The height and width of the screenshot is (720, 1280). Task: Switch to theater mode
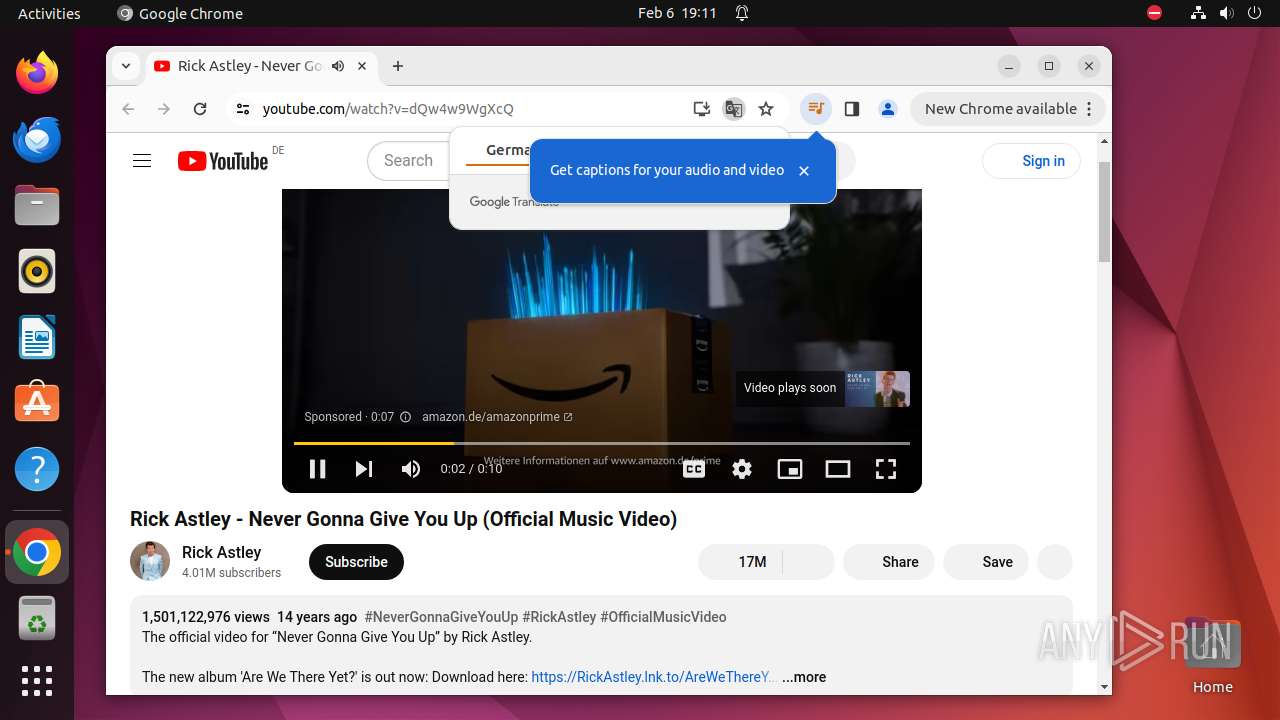tap(838, 469)
